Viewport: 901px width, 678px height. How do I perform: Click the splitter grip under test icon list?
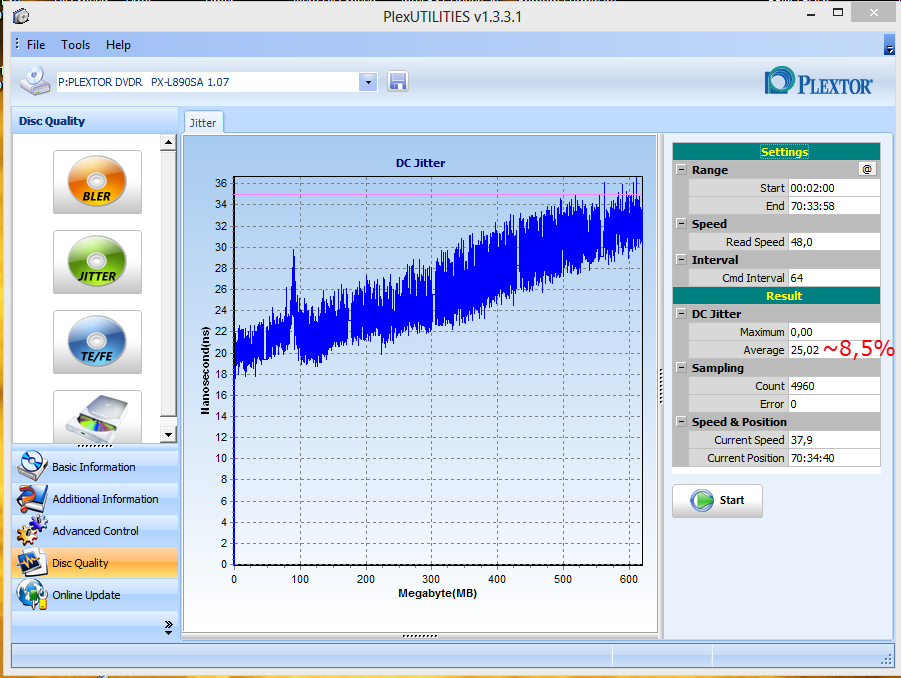click(x=95, y=446)
